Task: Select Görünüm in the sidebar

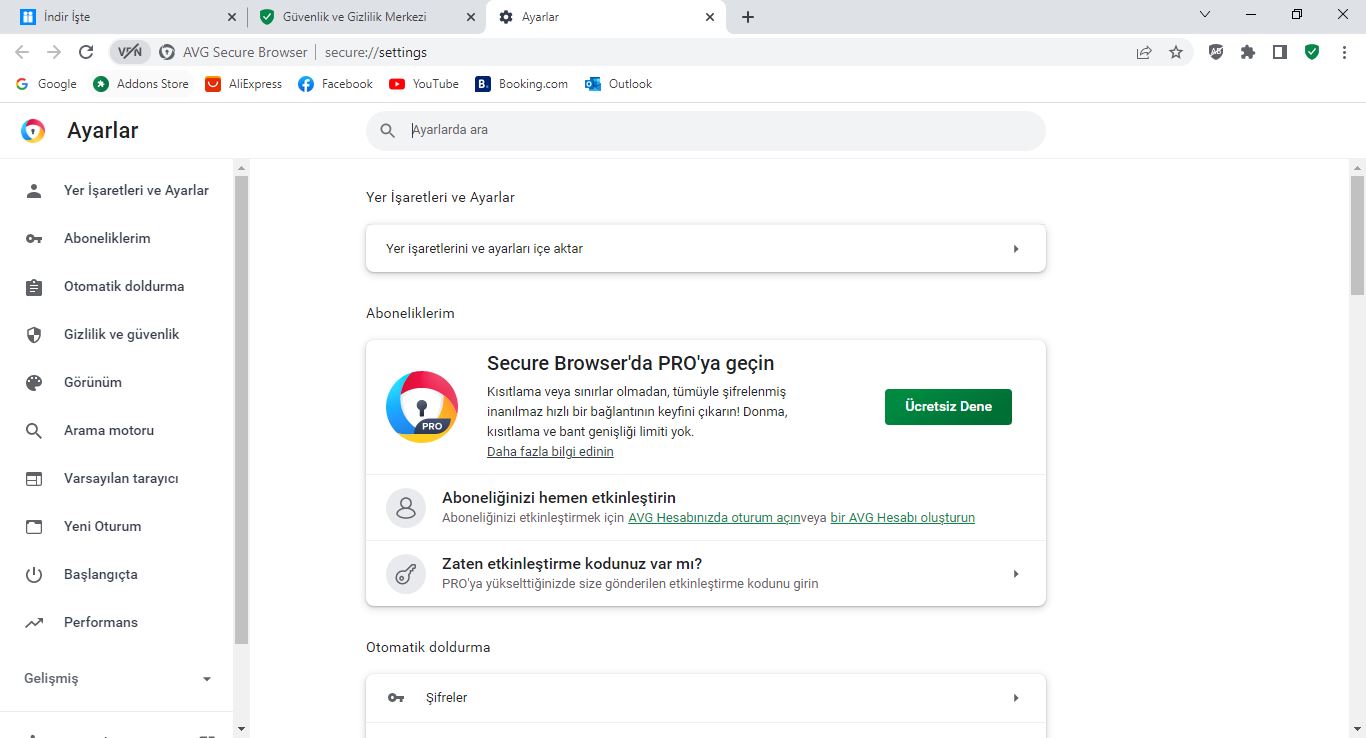Action: click(x=118, y=382)
